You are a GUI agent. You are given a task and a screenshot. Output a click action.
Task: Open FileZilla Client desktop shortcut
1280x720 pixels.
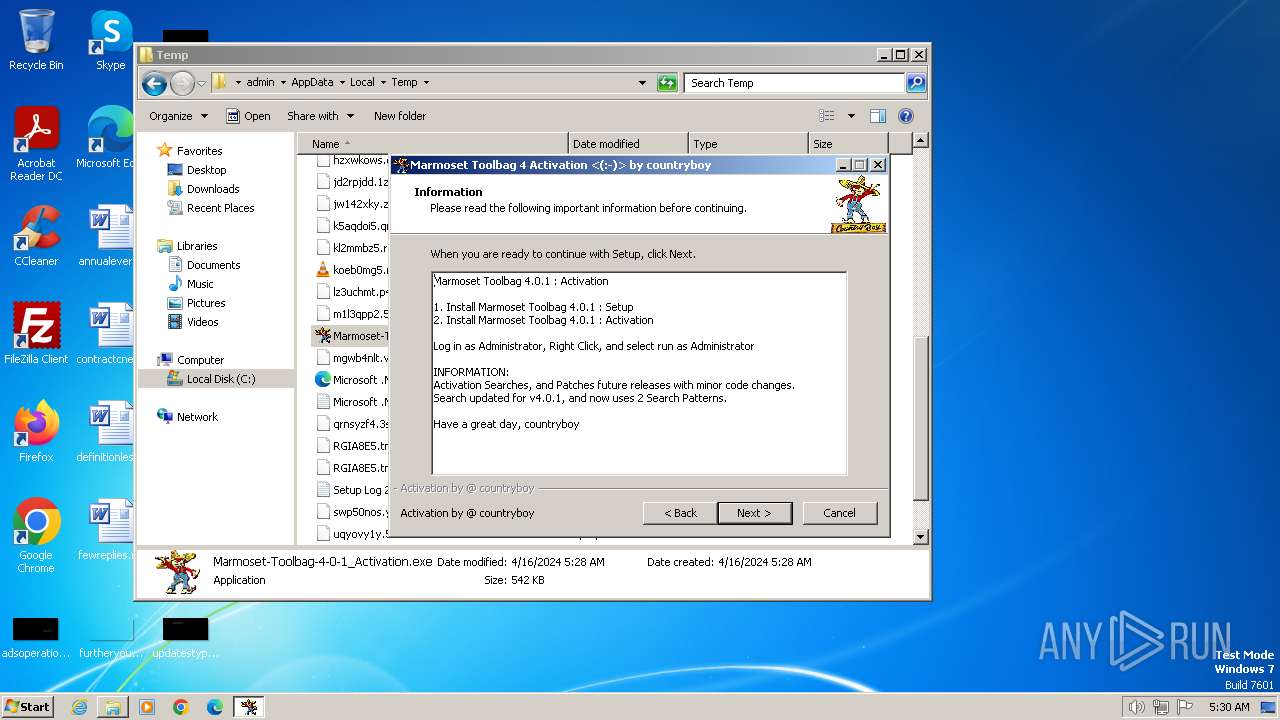tap(36, 333)
